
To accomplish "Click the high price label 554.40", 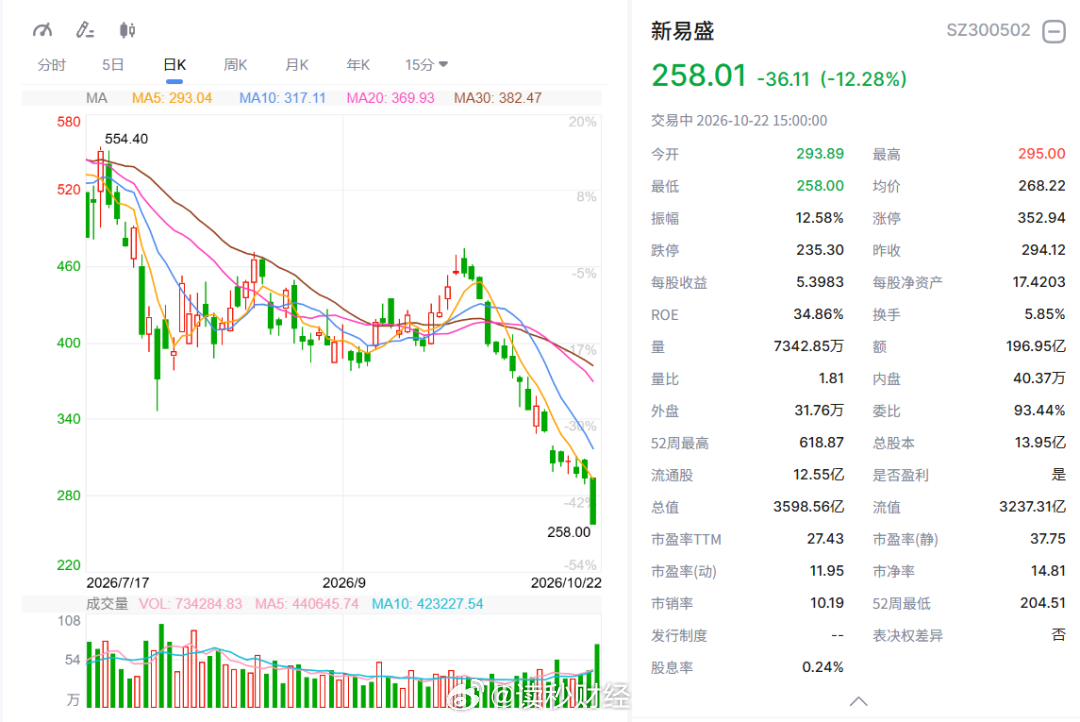I will [x=126, y=139].
